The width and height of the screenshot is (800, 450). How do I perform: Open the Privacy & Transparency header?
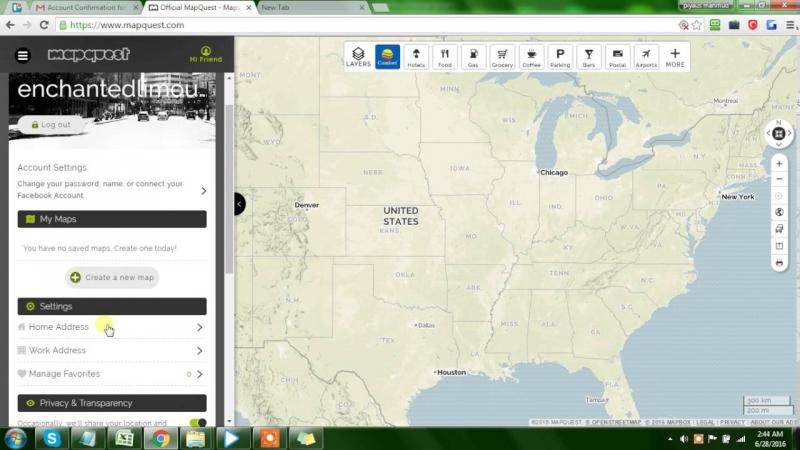point(112,403)
